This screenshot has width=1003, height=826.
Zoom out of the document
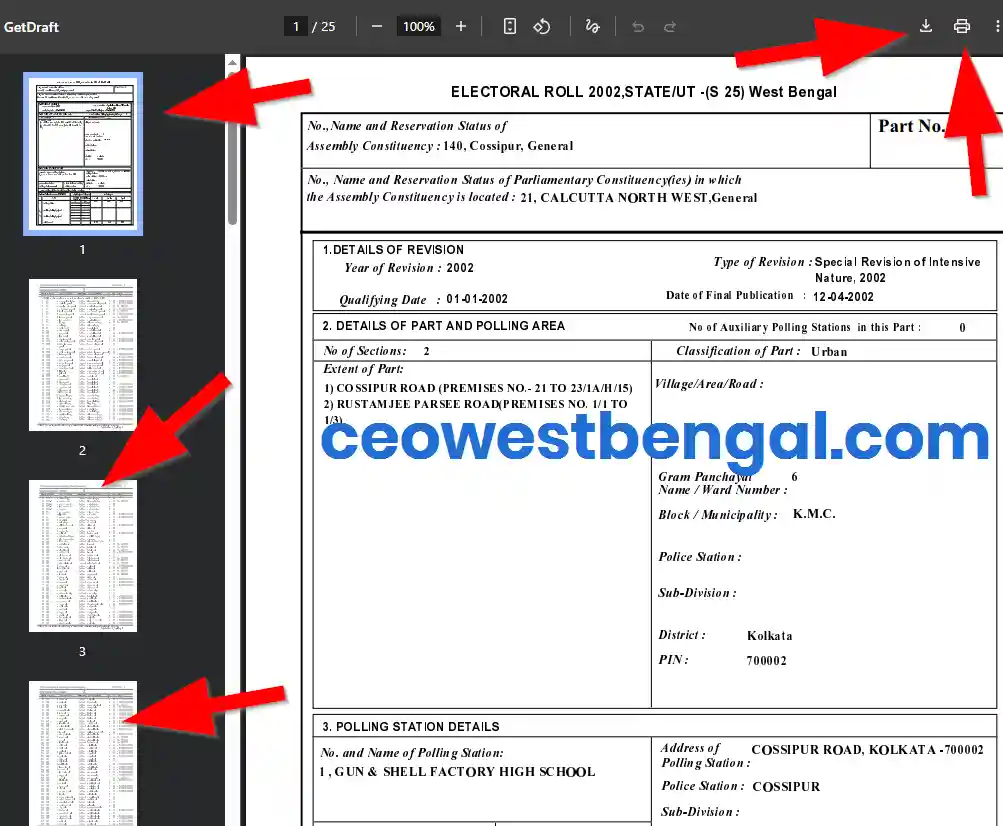(377, 26)
